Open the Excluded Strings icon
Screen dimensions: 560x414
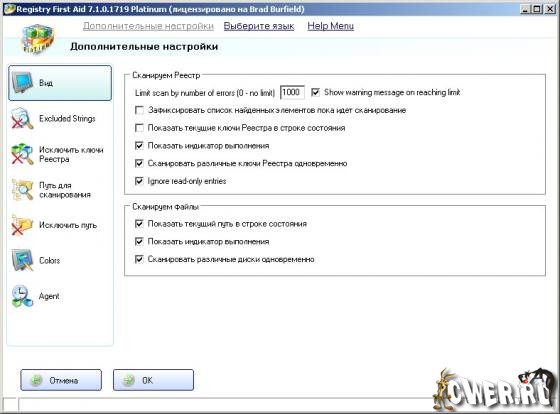(22, 118)
